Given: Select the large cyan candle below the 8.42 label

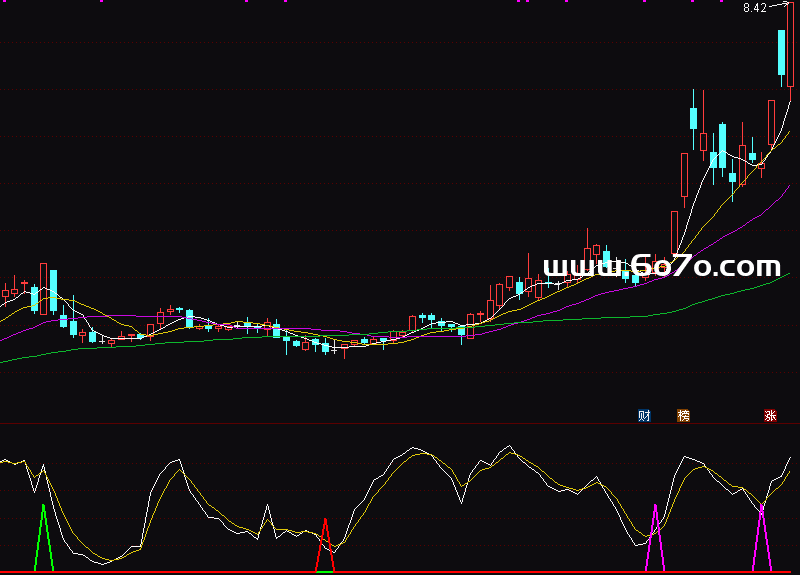Looking at the screenshot, I should (x=780, y=52).
